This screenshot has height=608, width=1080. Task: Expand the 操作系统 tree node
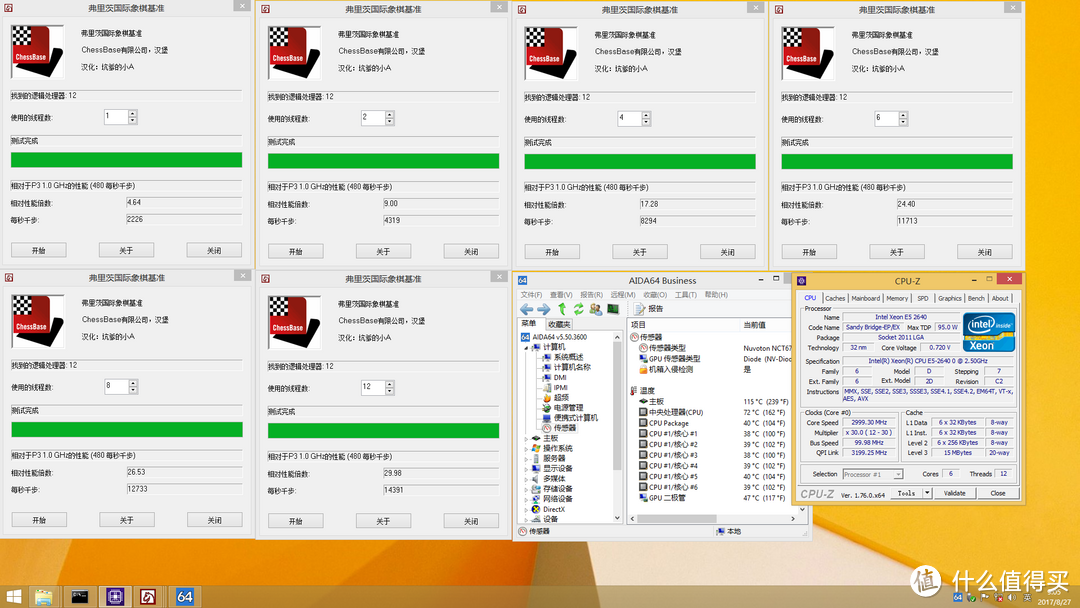click(526, 448)
